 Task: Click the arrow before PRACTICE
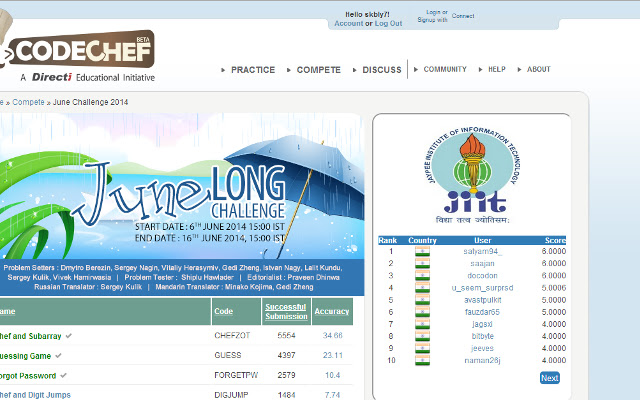tap(223, 70)
